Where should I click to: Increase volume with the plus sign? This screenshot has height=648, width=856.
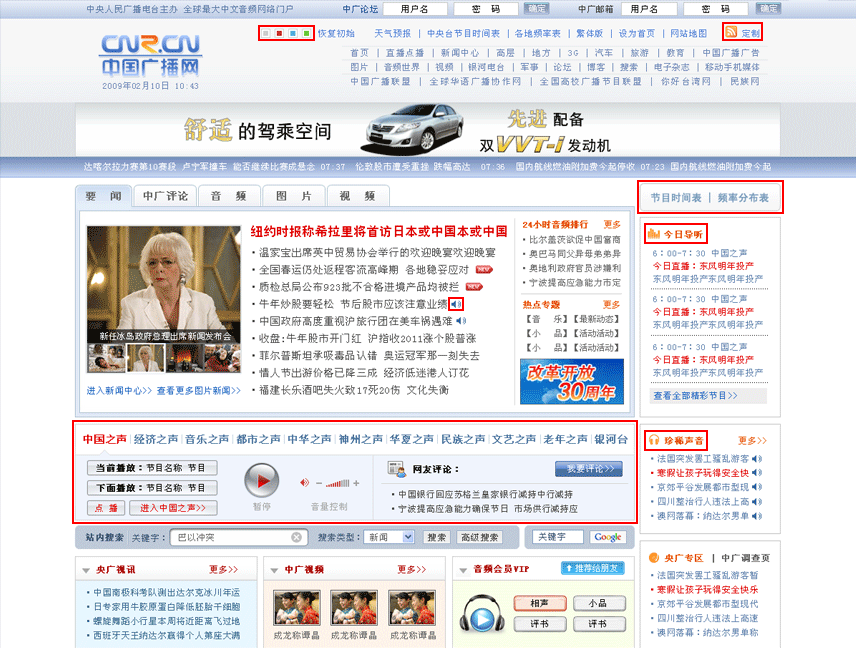[x=357, y=483]
